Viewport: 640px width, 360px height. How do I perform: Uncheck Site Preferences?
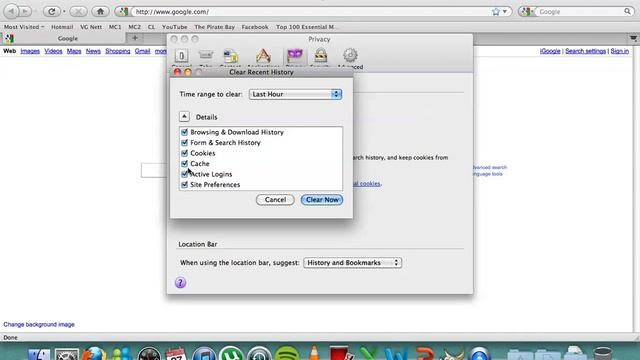coord(184,184)
